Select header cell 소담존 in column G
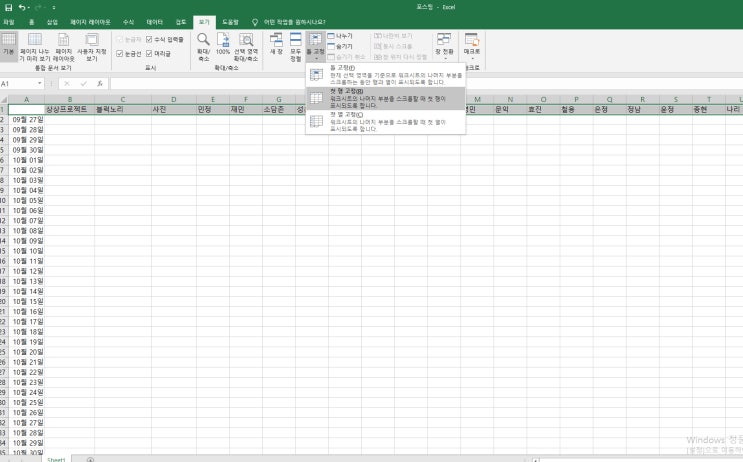The width and height of the screenshot is (743, 462). pyautogui.click(x=279, y=109)
